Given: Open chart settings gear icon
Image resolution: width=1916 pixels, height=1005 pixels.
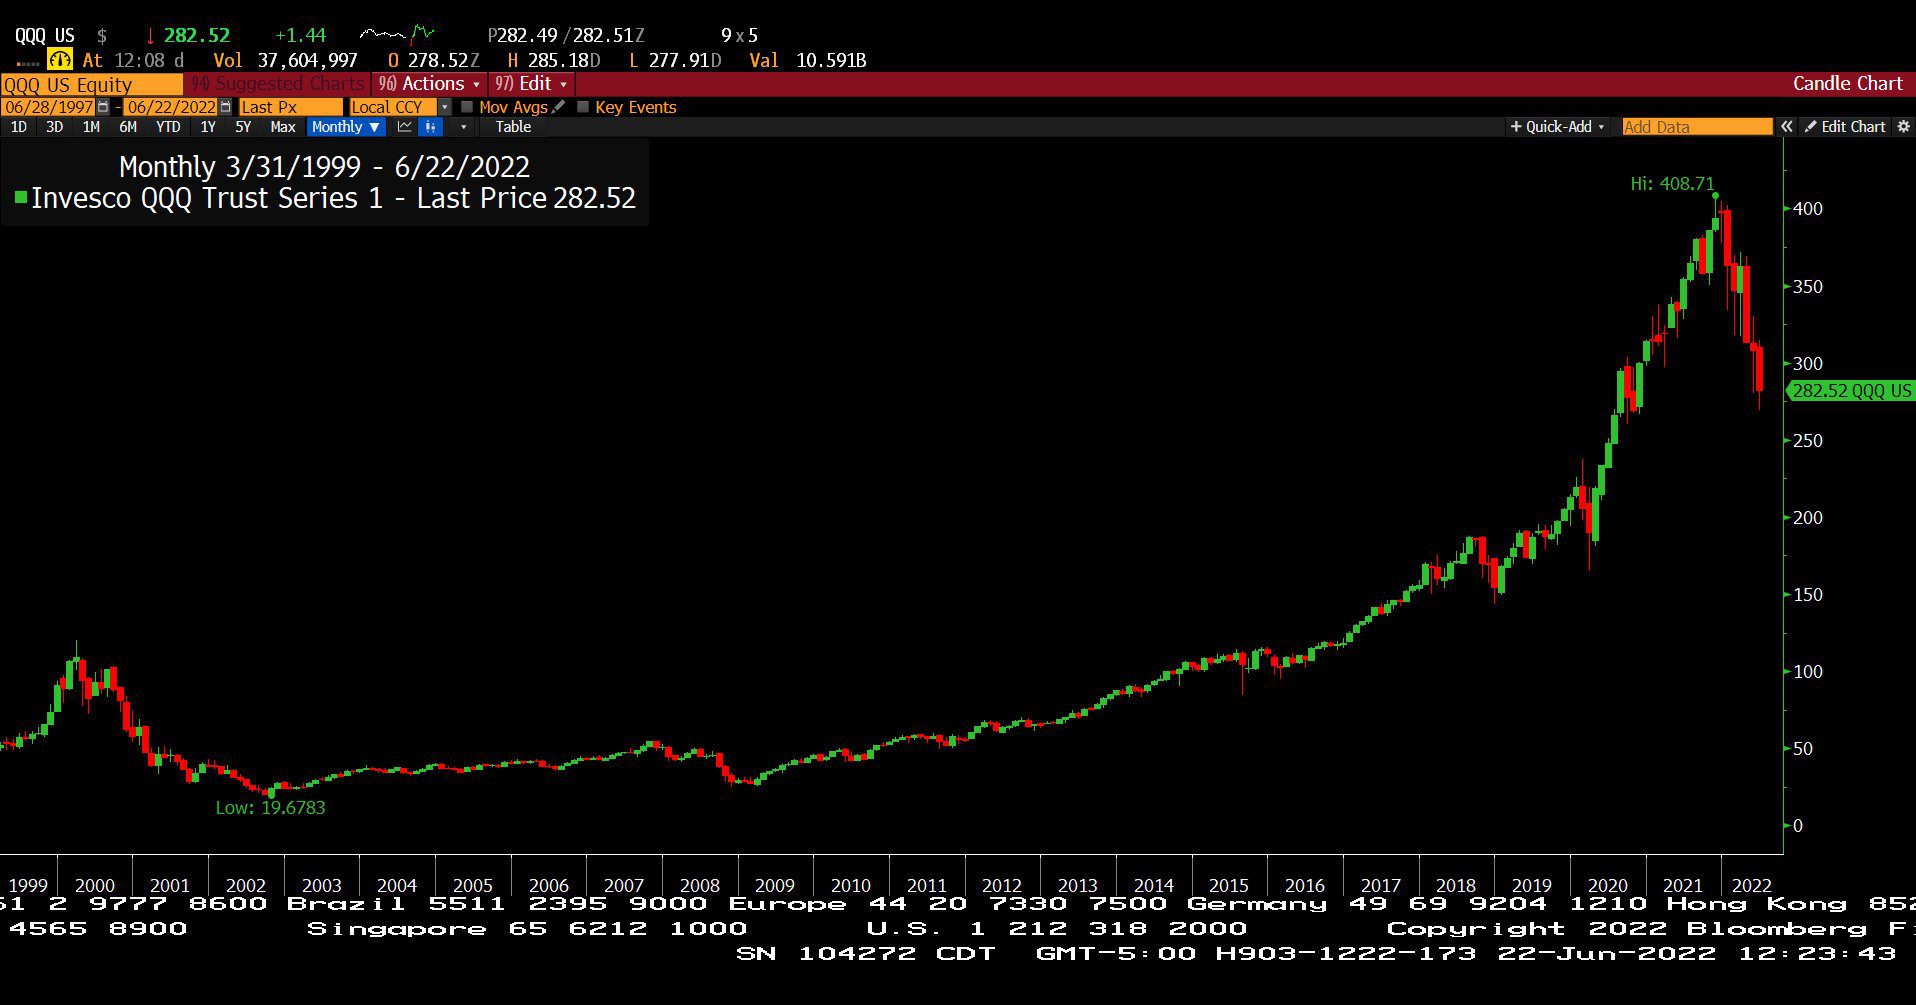Looking at the screenshot, I should click(1903, 127).
